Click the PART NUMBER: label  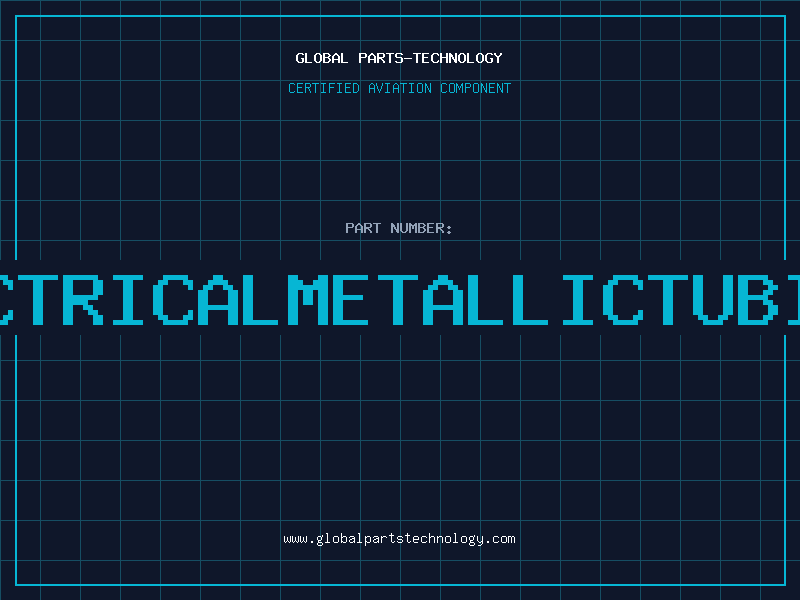pos(399,228)
